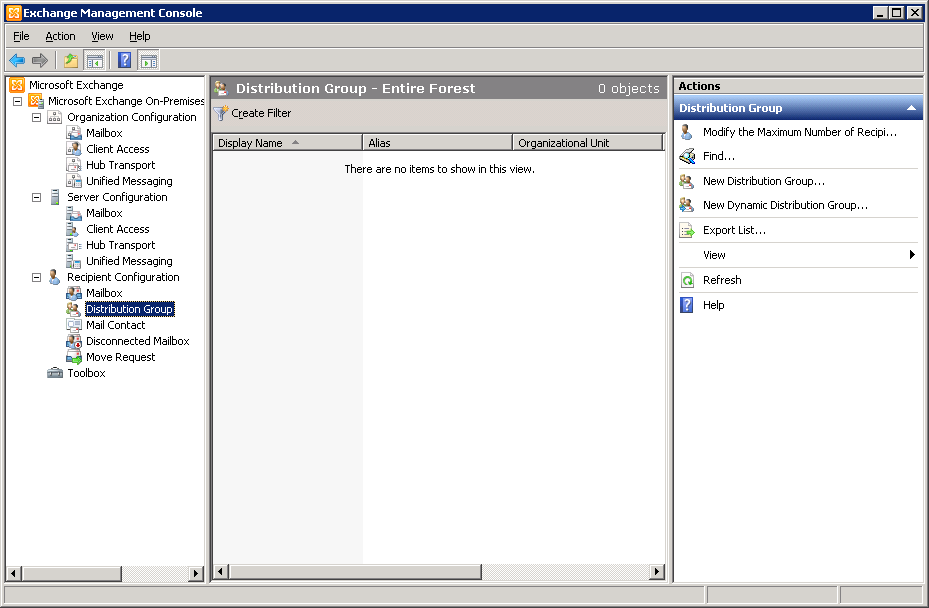Select Unified Messaging under Server Configuration
This screenshot has width=929, height=608.
tap(129, 261)
